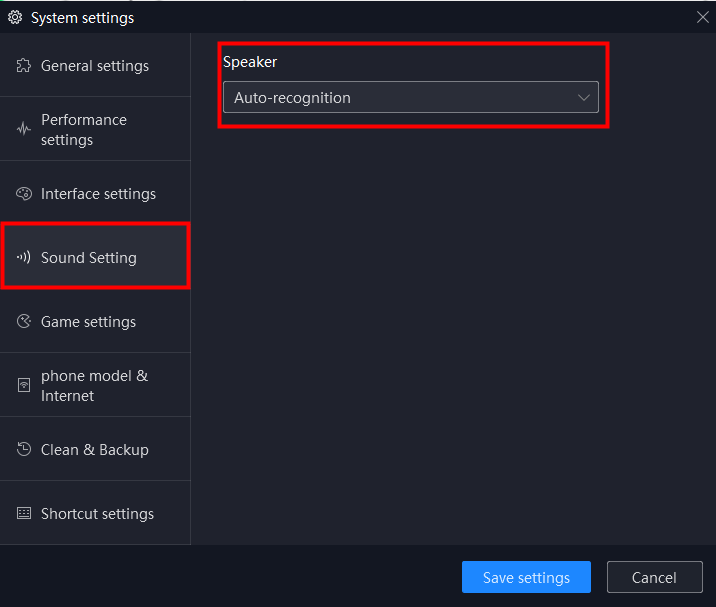Image resolution: width=716 pixels, height=607 pixels.
Task: Click the Shortcut settings keyboard icon
Action: click(x=24, y=513)
